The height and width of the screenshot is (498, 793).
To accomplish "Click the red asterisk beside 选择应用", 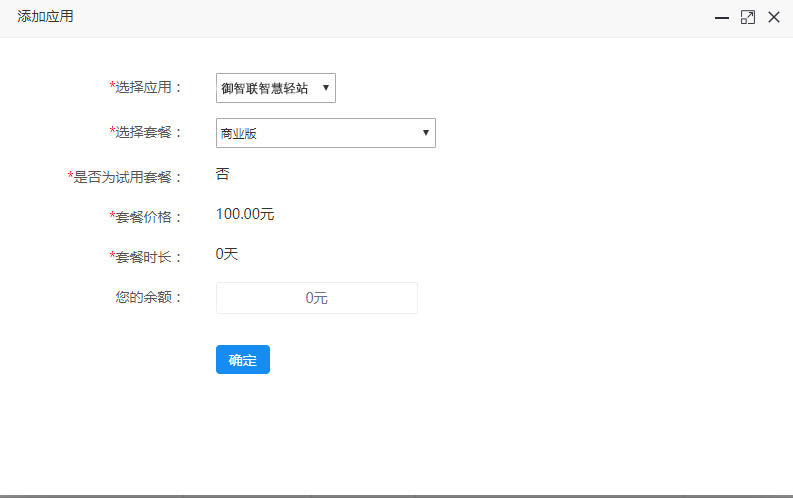I will 112,87.
